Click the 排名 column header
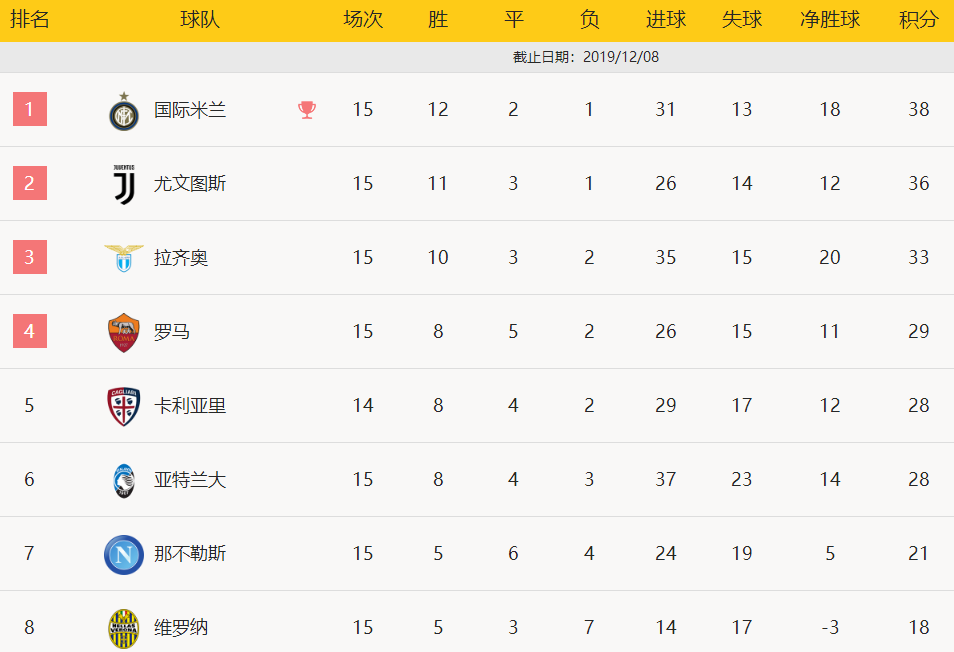954x652 pixels. [x=29, y=19]
